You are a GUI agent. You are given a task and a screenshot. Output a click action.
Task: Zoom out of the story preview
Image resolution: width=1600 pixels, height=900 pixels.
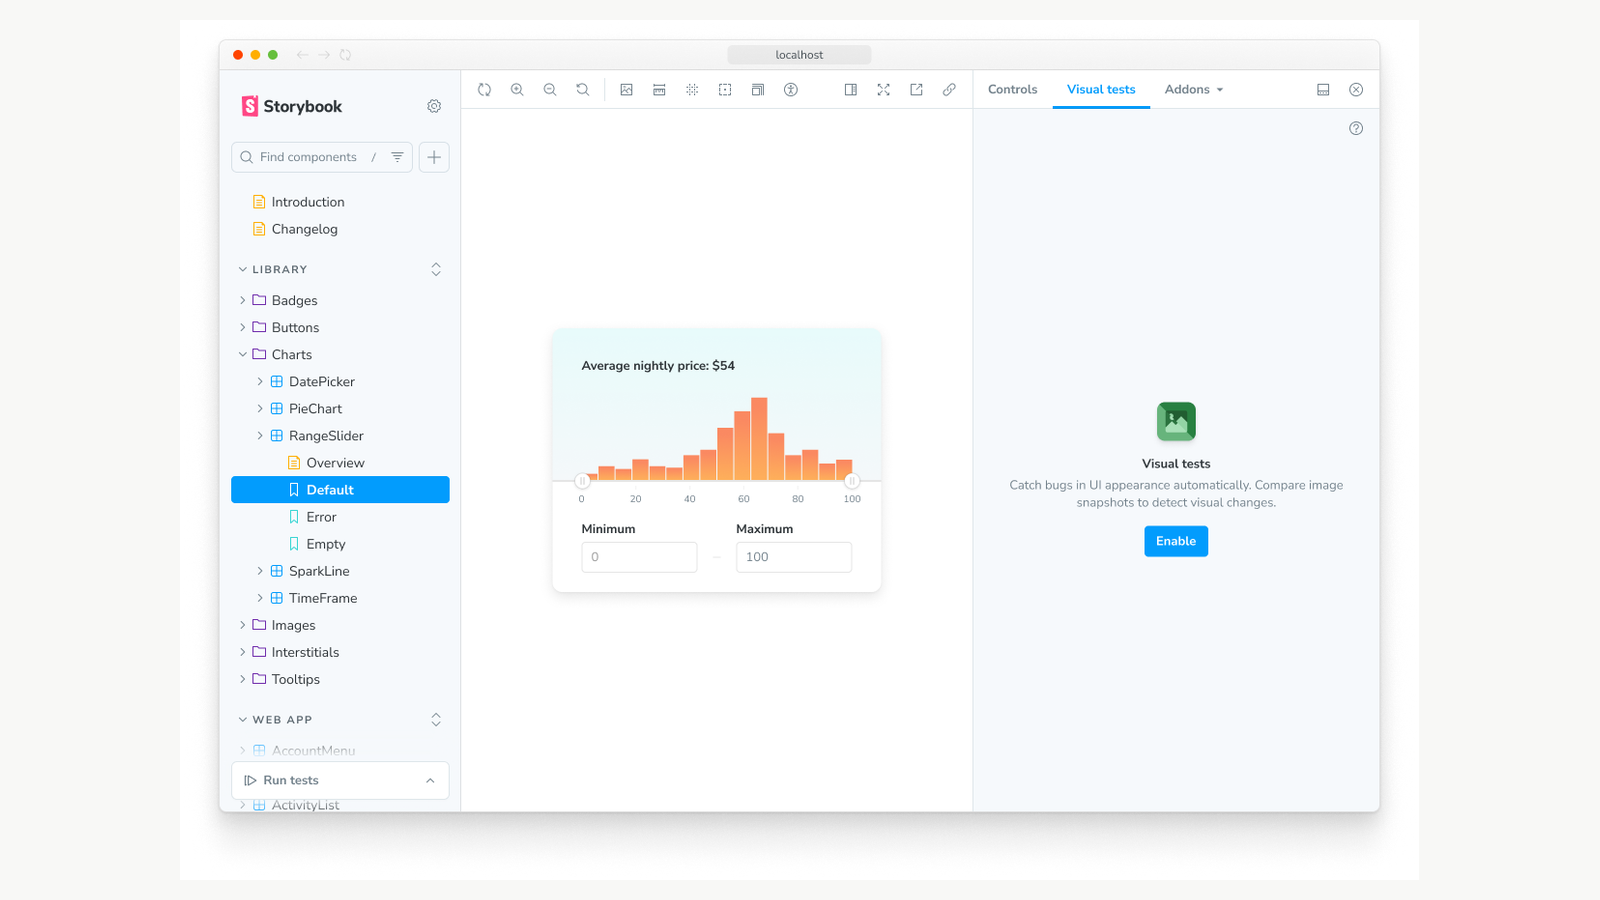click(550, 90)
